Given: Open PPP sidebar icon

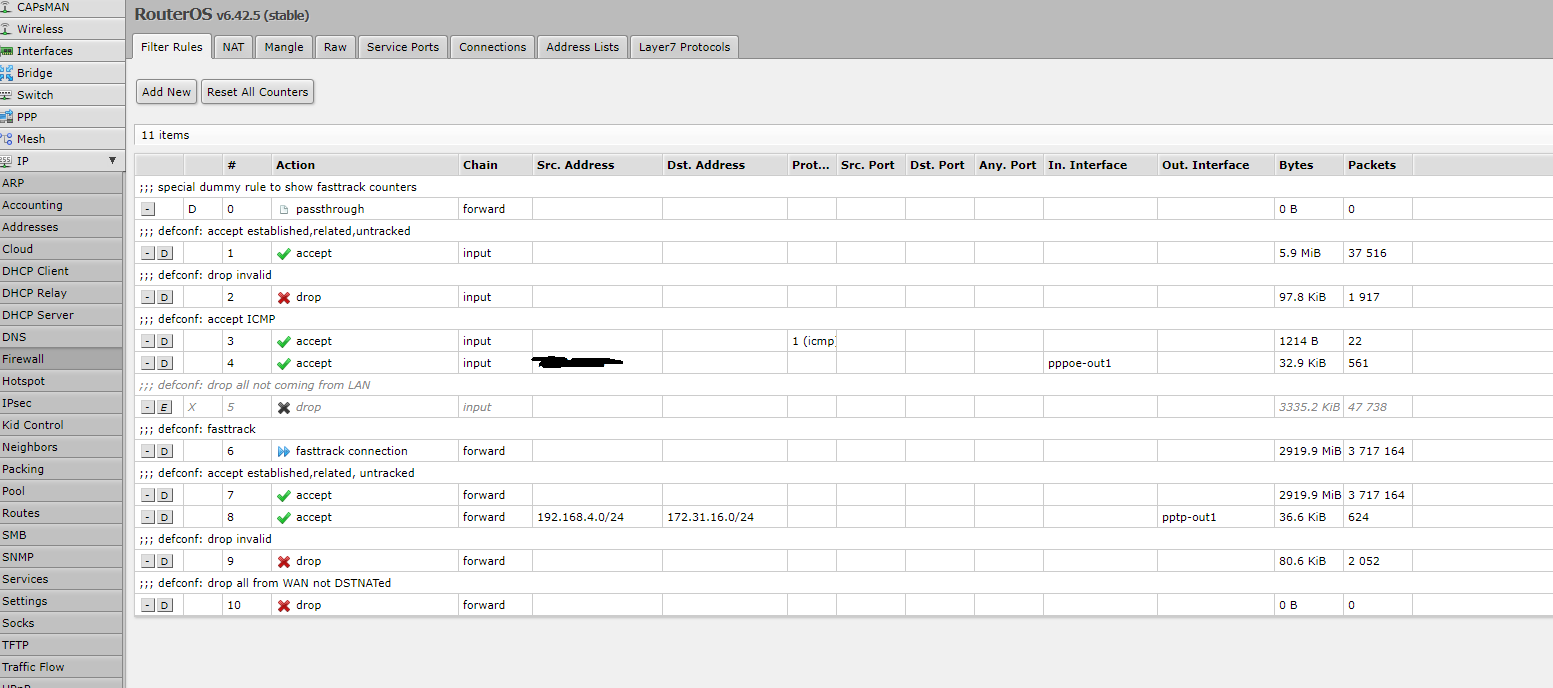Looking at the screenshot, I should (7, 117).
